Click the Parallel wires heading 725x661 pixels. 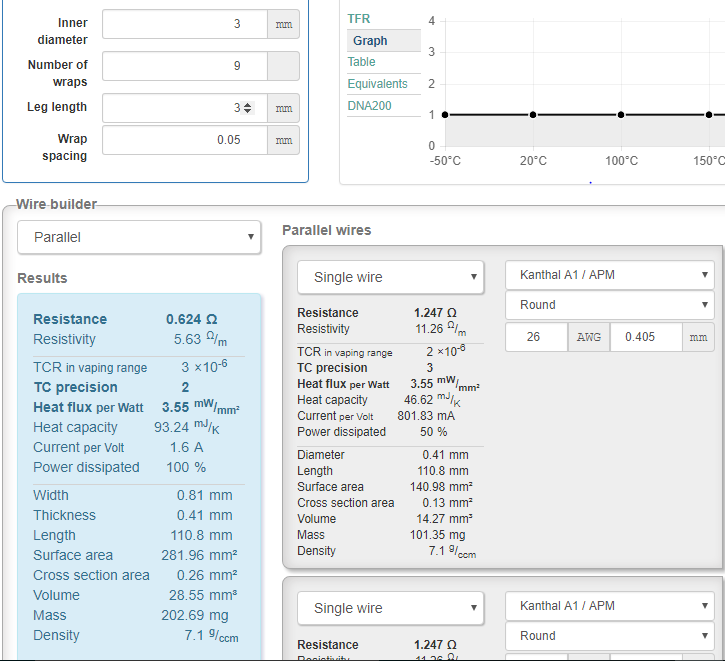click(326, 230)
